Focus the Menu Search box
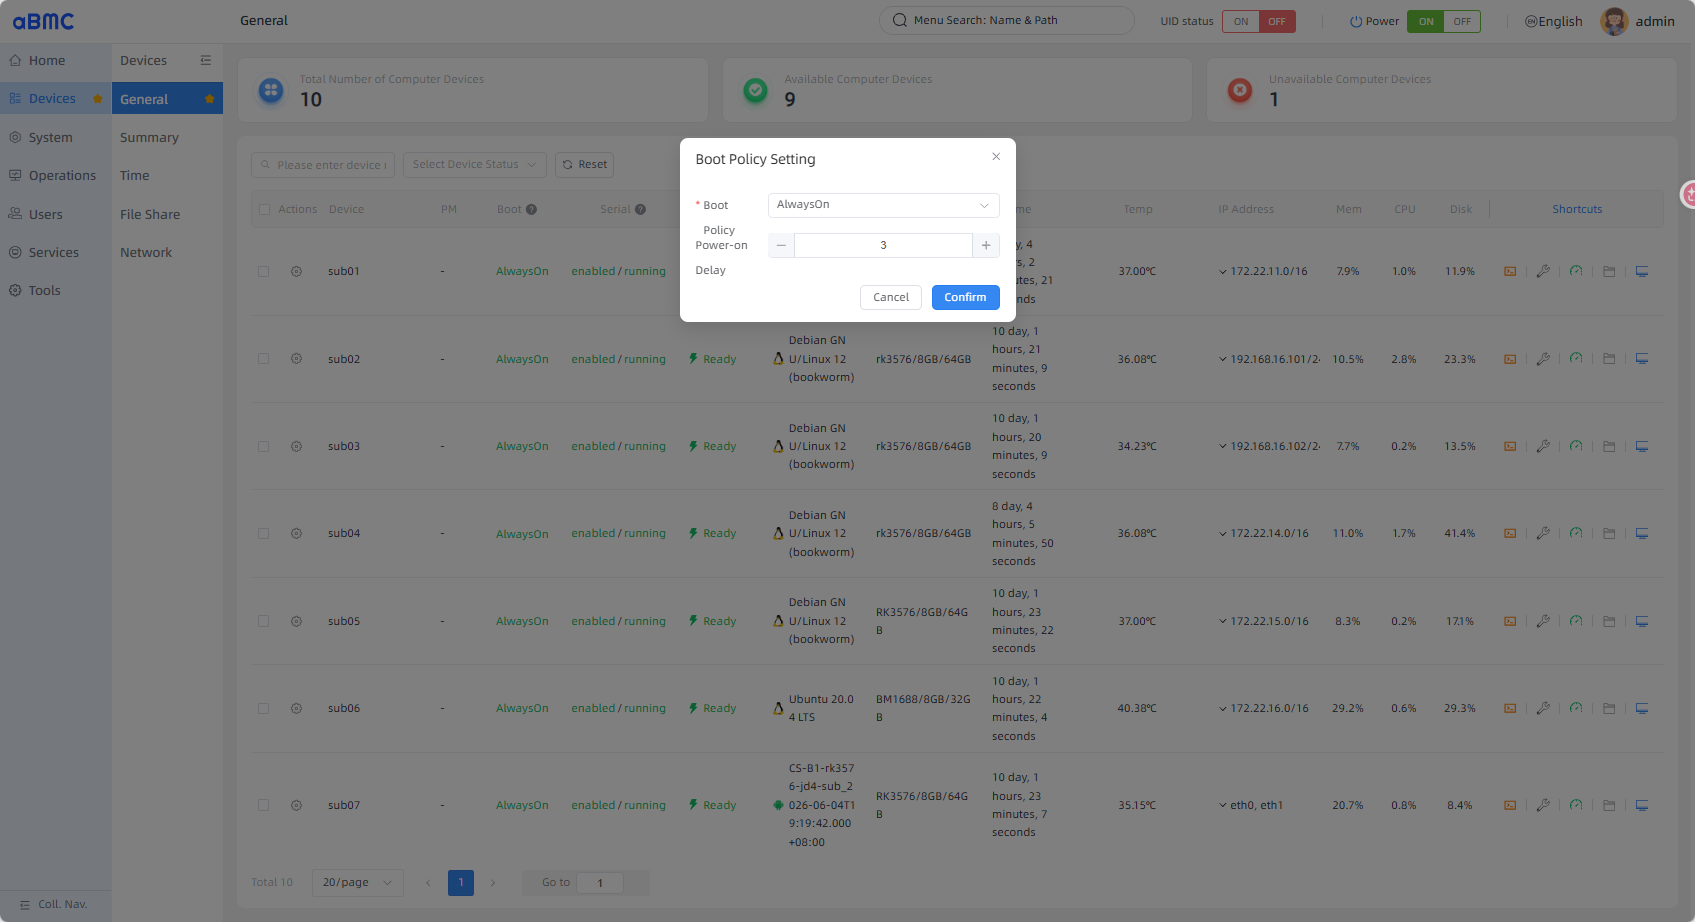 click(x=1007, y=20)
